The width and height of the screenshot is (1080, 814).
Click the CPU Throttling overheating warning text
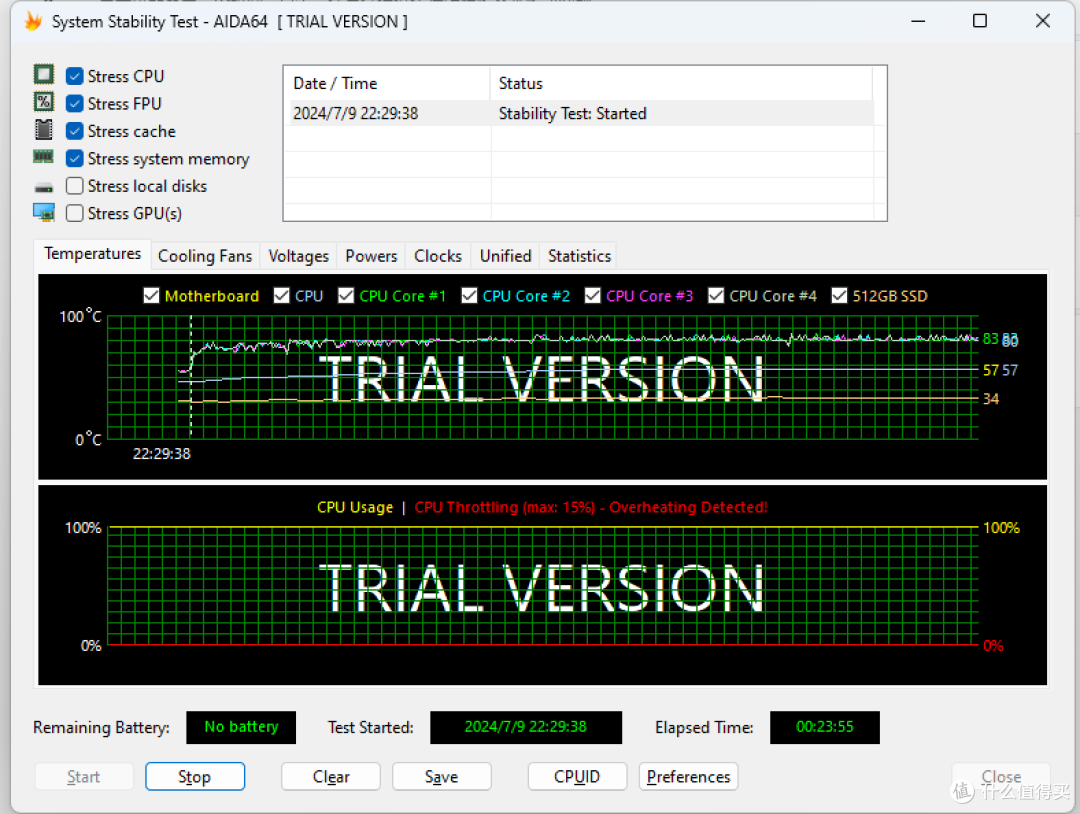(x=591, y=508)
